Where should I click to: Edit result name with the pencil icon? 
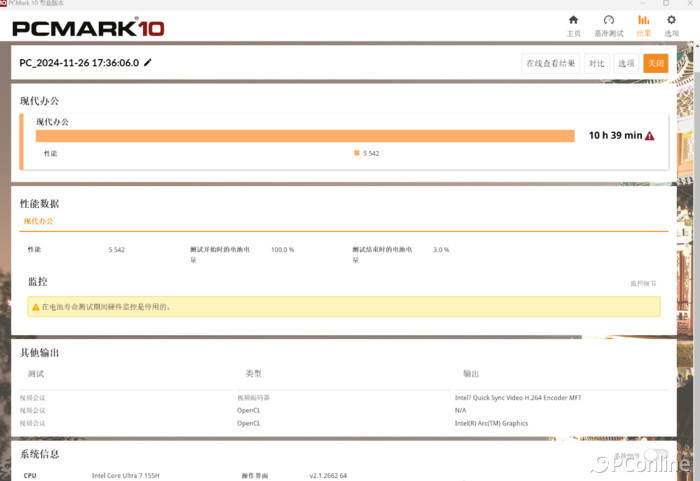click(x=148, y=63)
